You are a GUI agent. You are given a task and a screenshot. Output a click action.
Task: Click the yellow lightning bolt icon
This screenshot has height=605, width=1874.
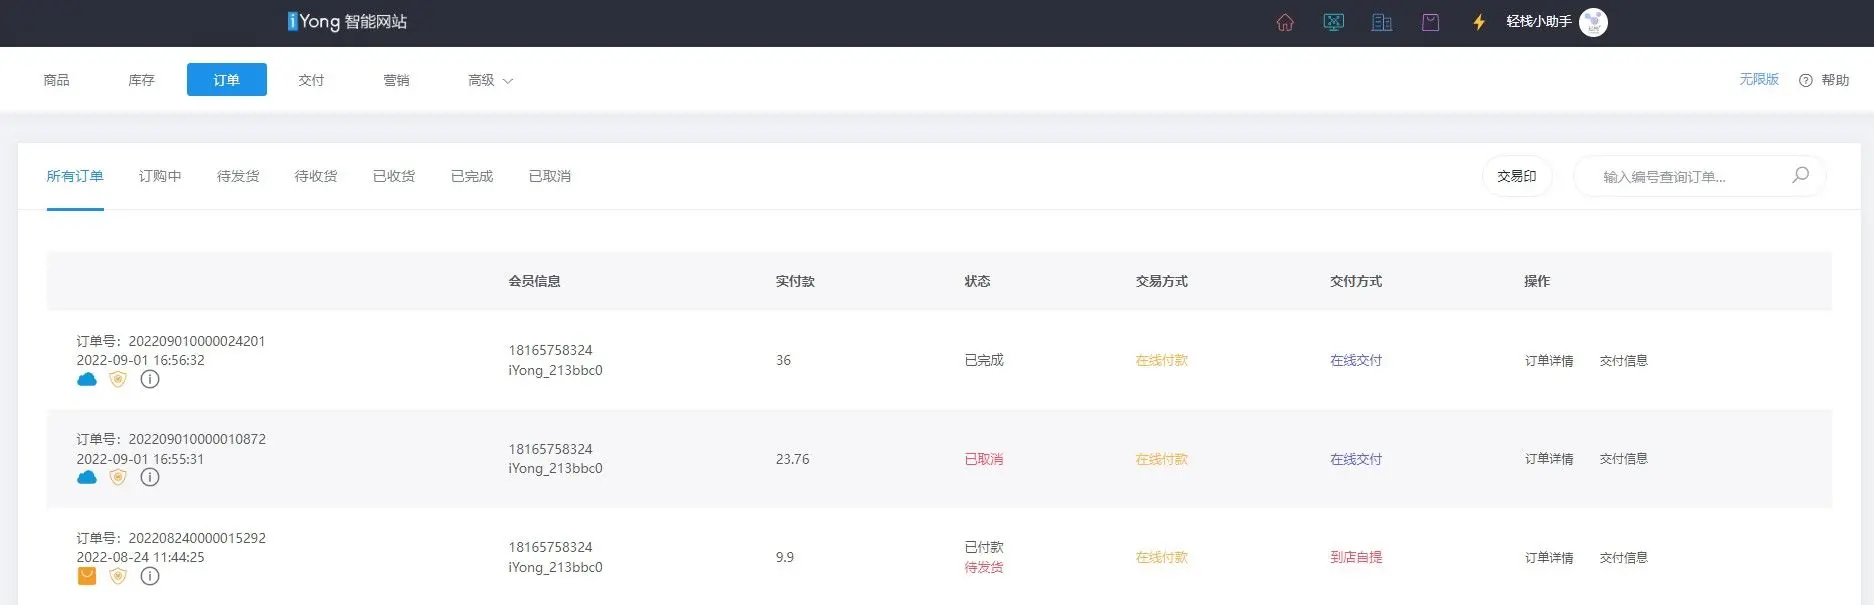click(1479, 22)
